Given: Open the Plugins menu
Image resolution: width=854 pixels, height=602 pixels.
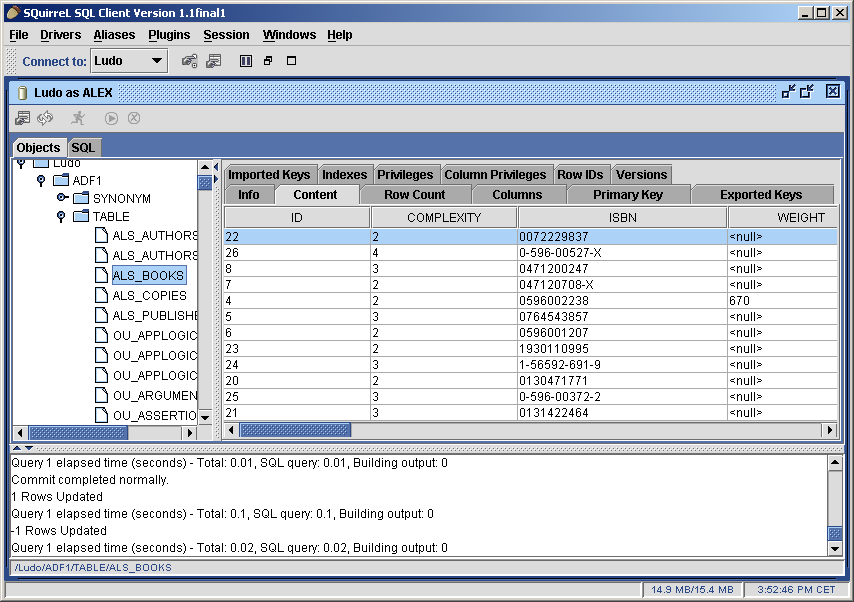Looking at the screenshot, I should (169, 35).
